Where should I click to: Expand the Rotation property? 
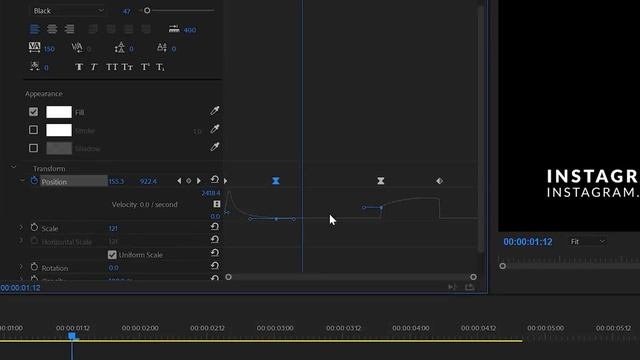click(x=21, y=267)
